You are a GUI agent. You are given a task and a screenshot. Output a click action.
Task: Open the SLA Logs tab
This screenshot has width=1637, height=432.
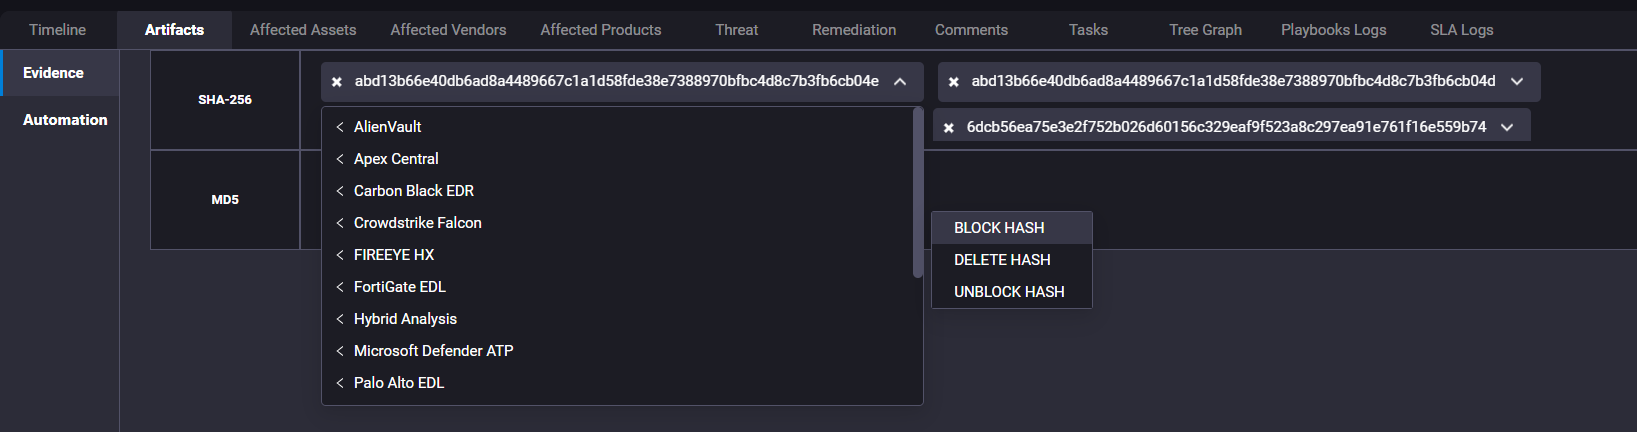click(x=1462, y=30)
